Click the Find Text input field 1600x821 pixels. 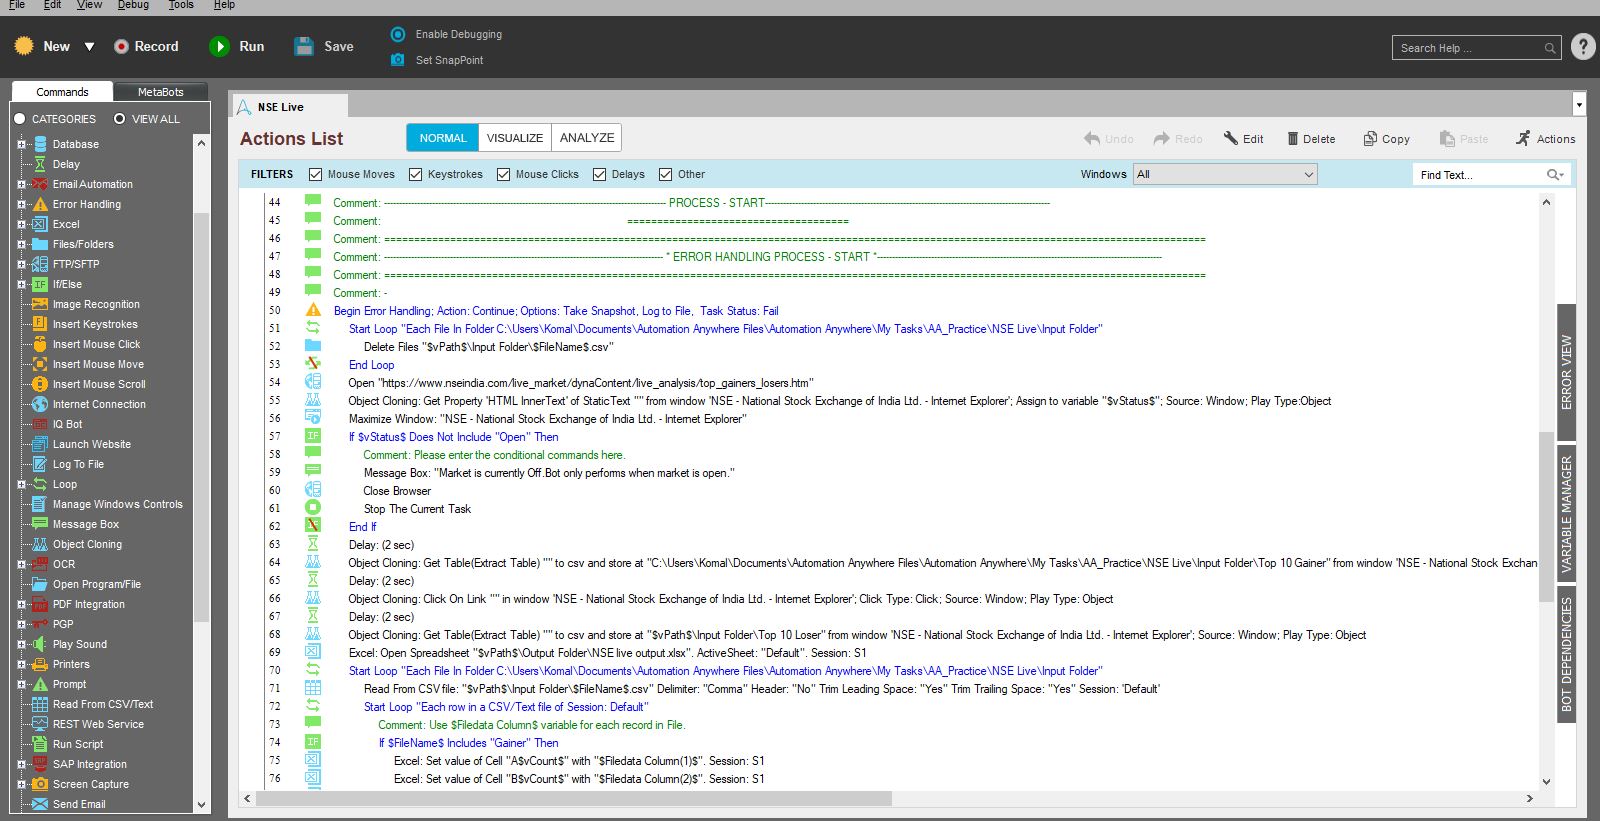pyautogui.click(x=1479, y=175)
